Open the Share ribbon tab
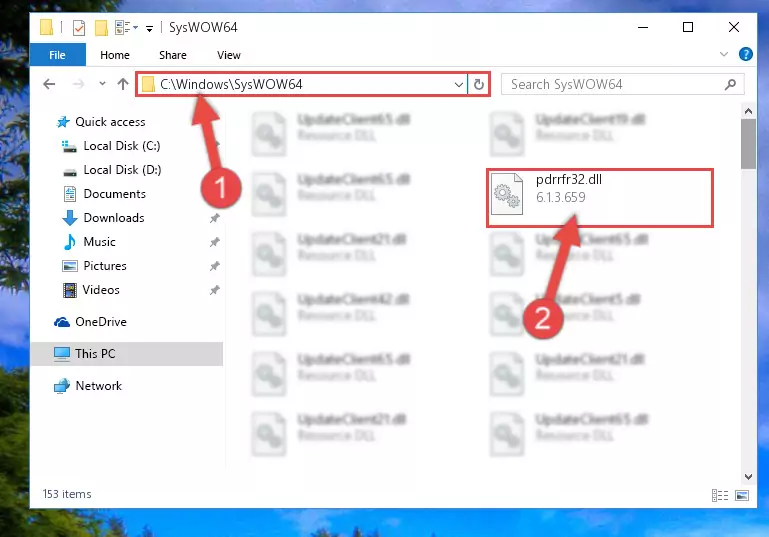The height and width of the screenshot is (537, 769). coord(173,55)
